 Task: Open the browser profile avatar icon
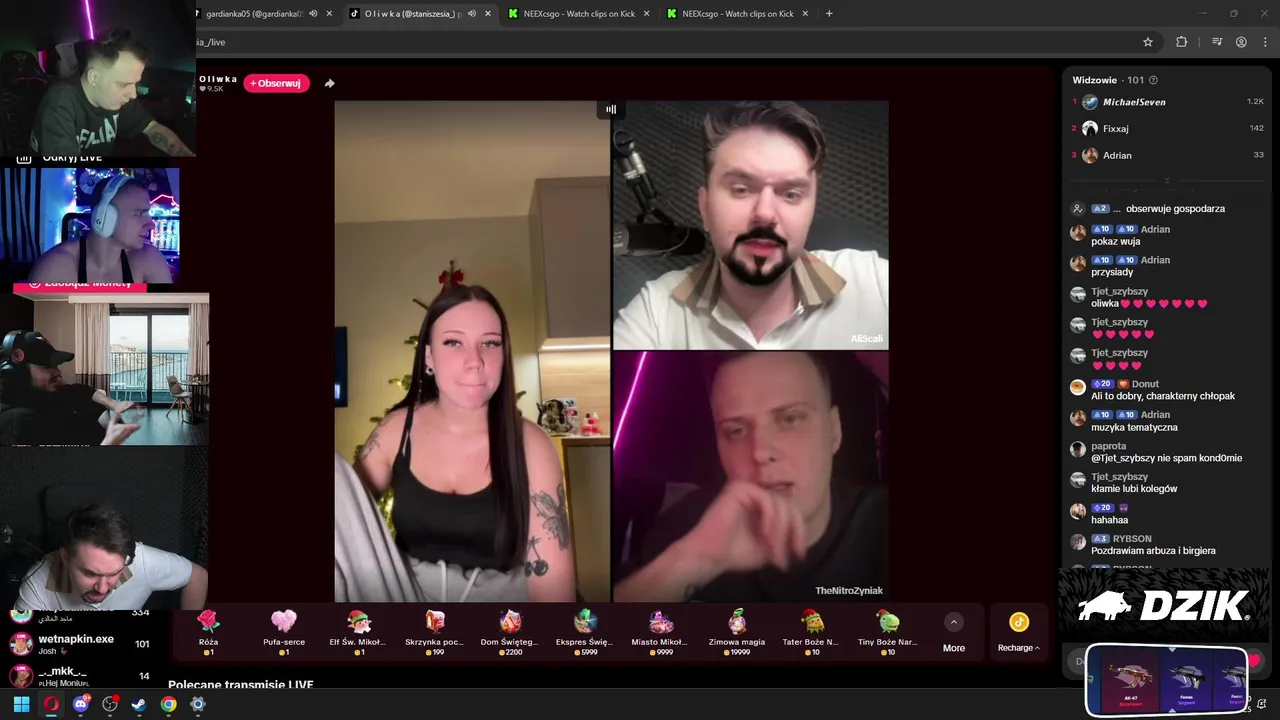click(x=1241, y=42)
